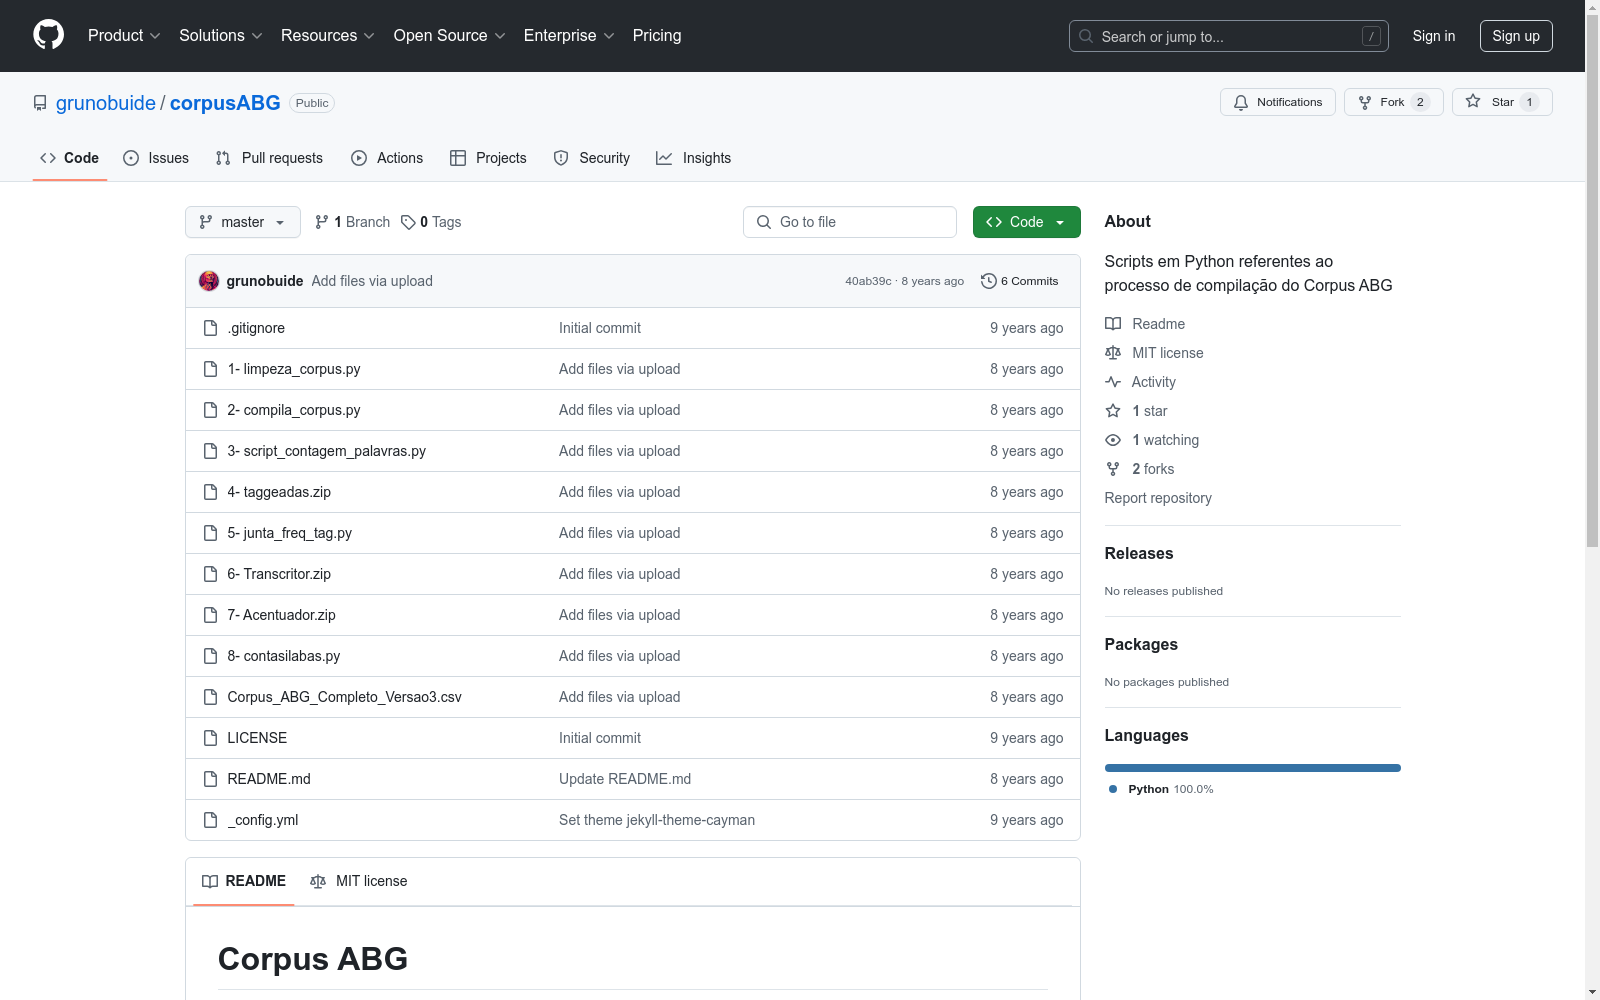Click the Star icon to star repository
Viewport: 1600px width, 1000px height.
(1473, 101)
